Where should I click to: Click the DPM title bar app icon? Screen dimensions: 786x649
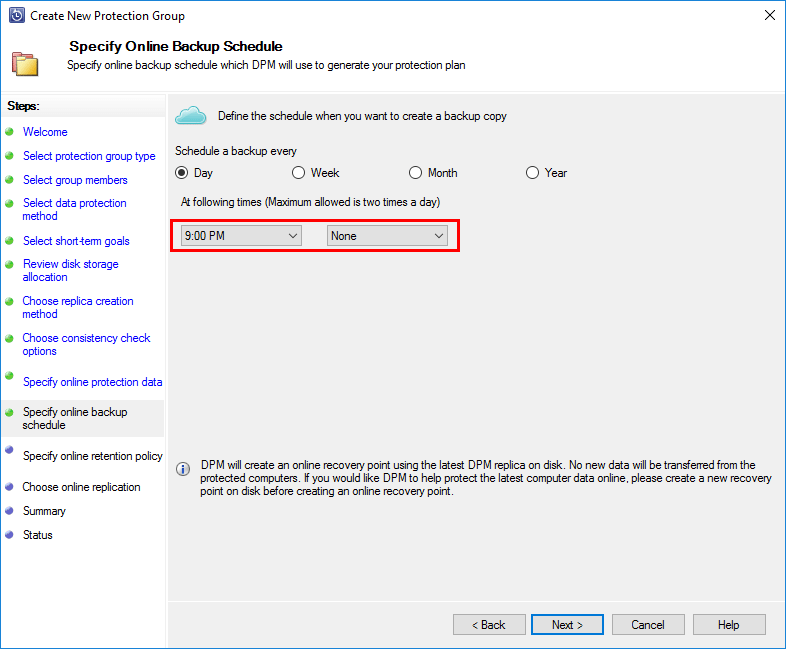pyautogui.click(x=17, y=16)
